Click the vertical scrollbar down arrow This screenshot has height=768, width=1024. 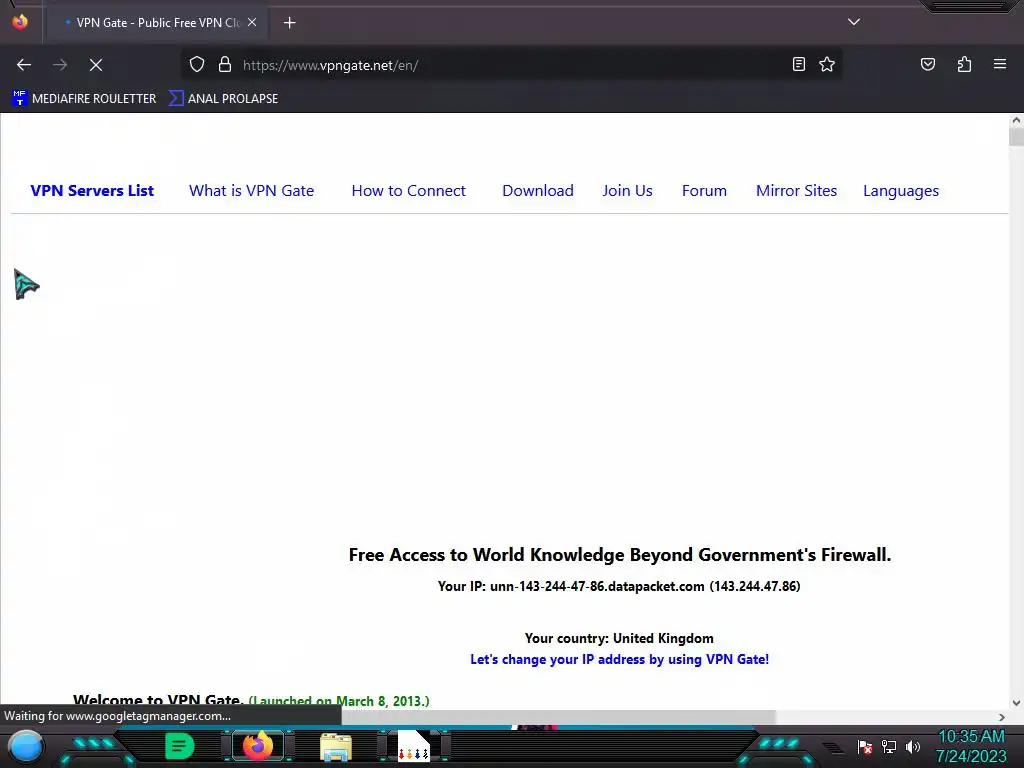click(1016, 703)
